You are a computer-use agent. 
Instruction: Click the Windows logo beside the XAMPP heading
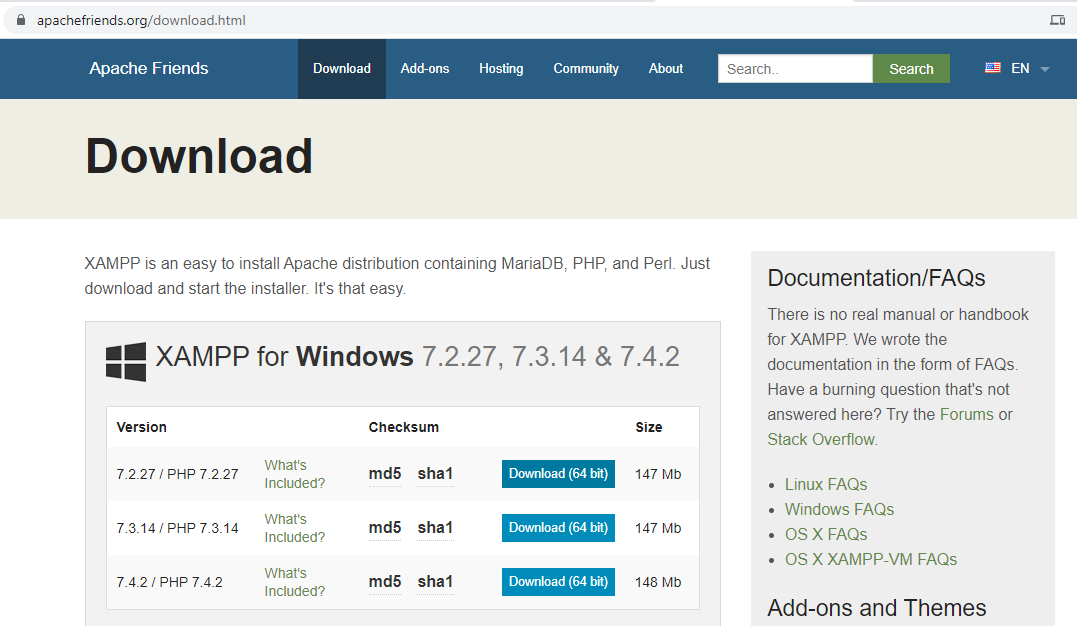pos(124,360)
